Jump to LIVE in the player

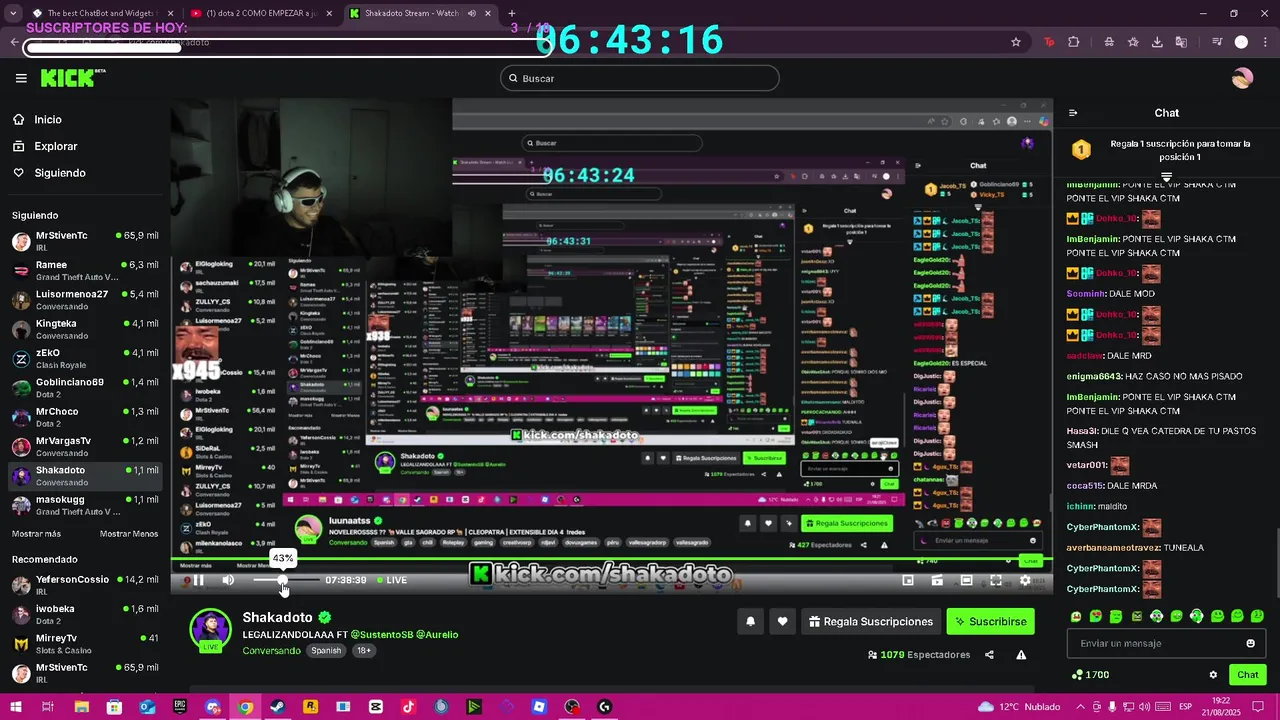391,580
